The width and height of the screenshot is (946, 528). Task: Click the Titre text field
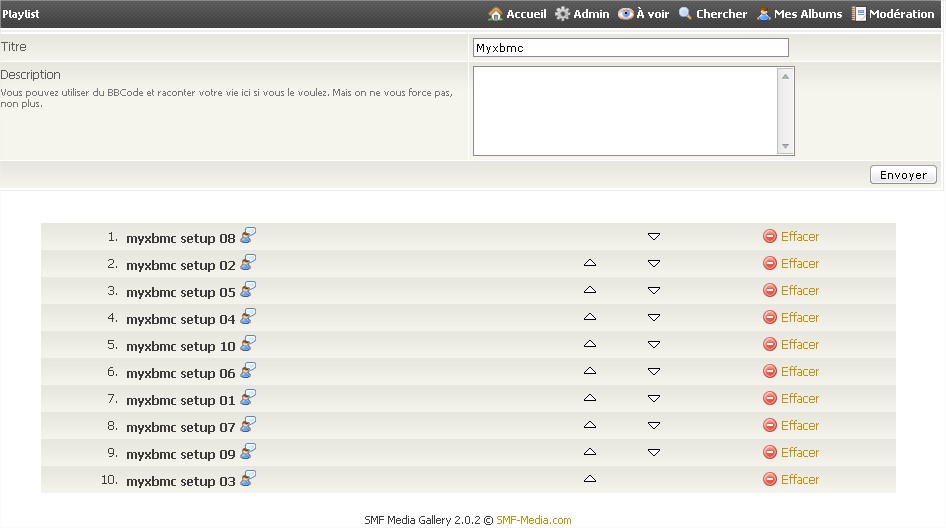[x=630, y=48]
